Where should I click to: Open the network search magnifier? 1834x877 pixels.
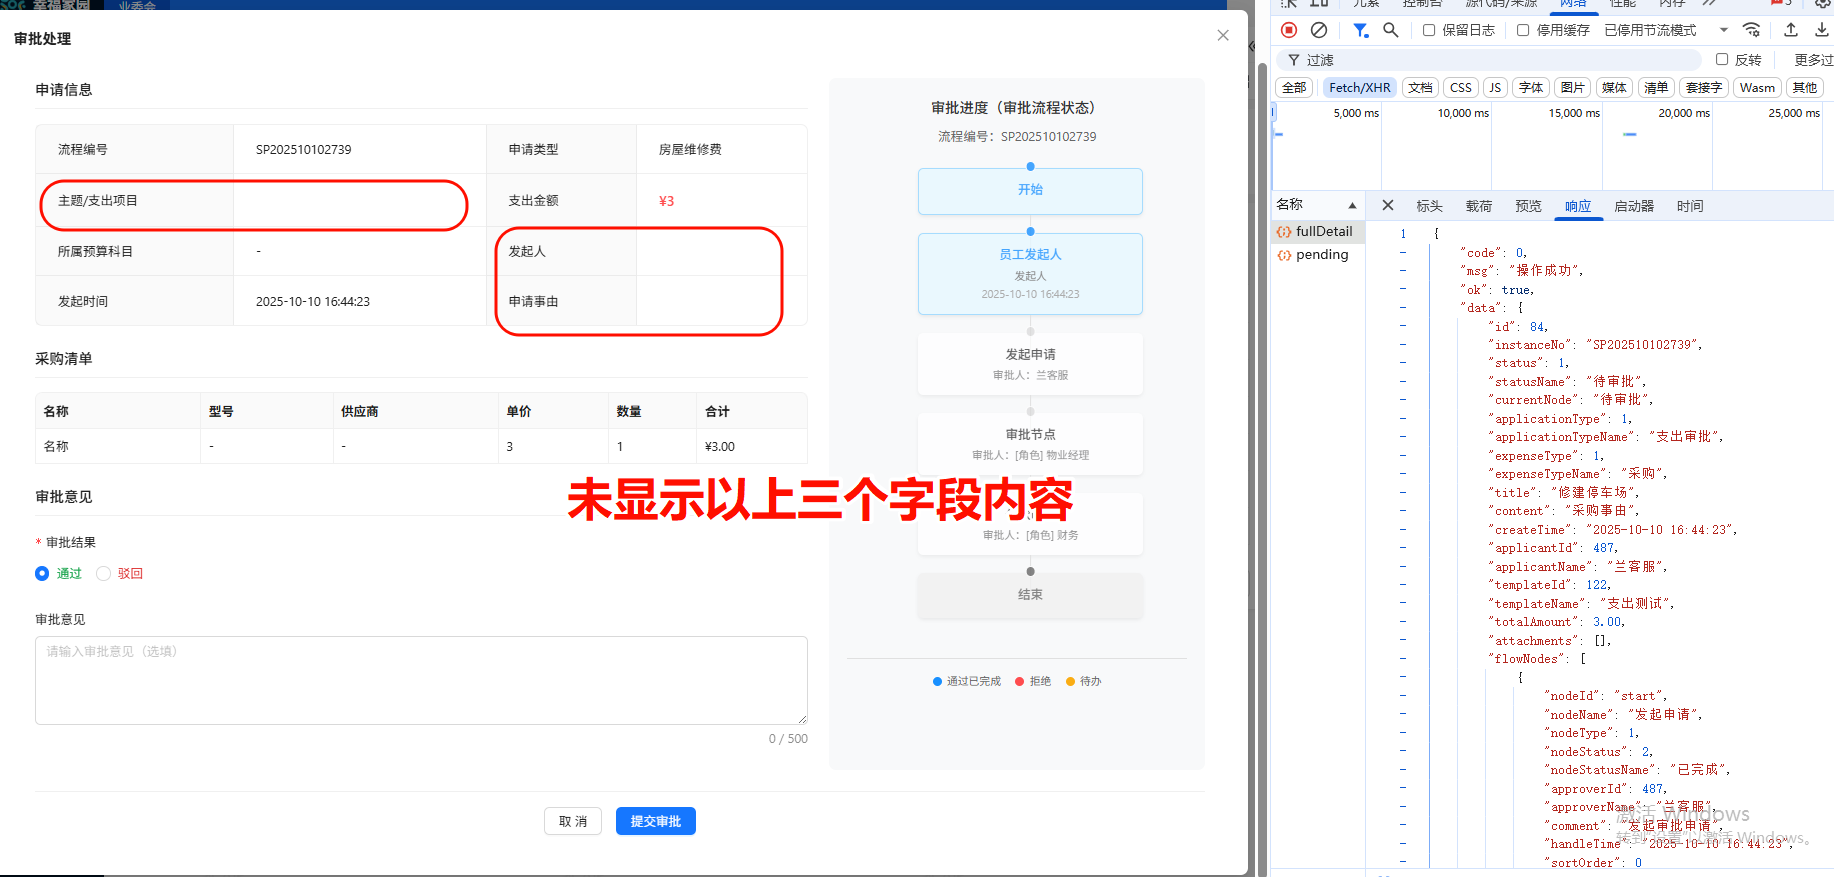1391,30
